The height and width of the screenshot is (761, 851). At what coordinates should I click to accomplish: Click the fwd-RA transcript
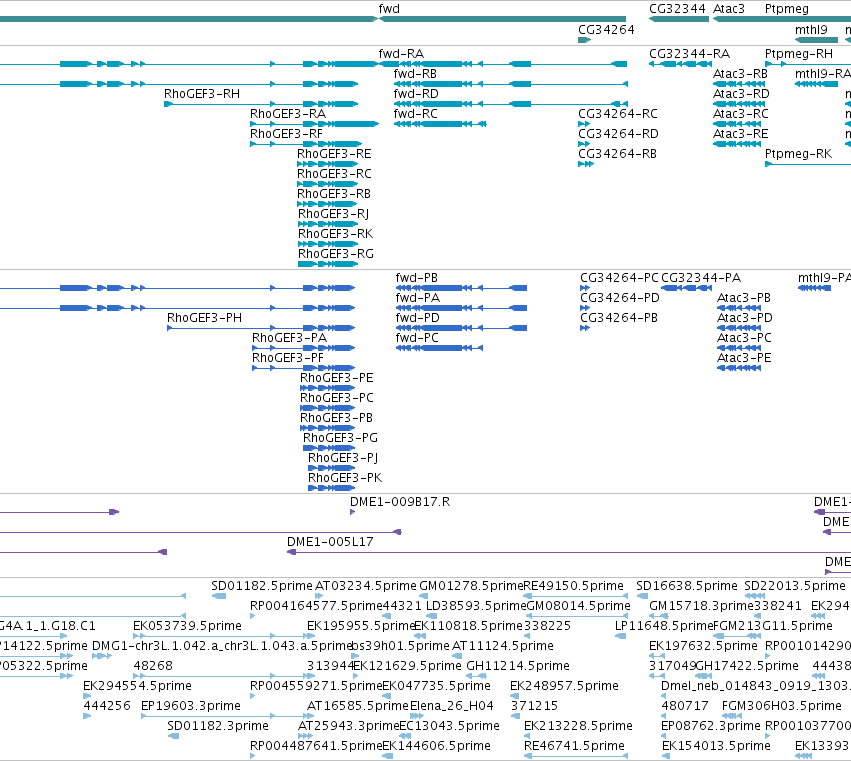pos(401,54)
